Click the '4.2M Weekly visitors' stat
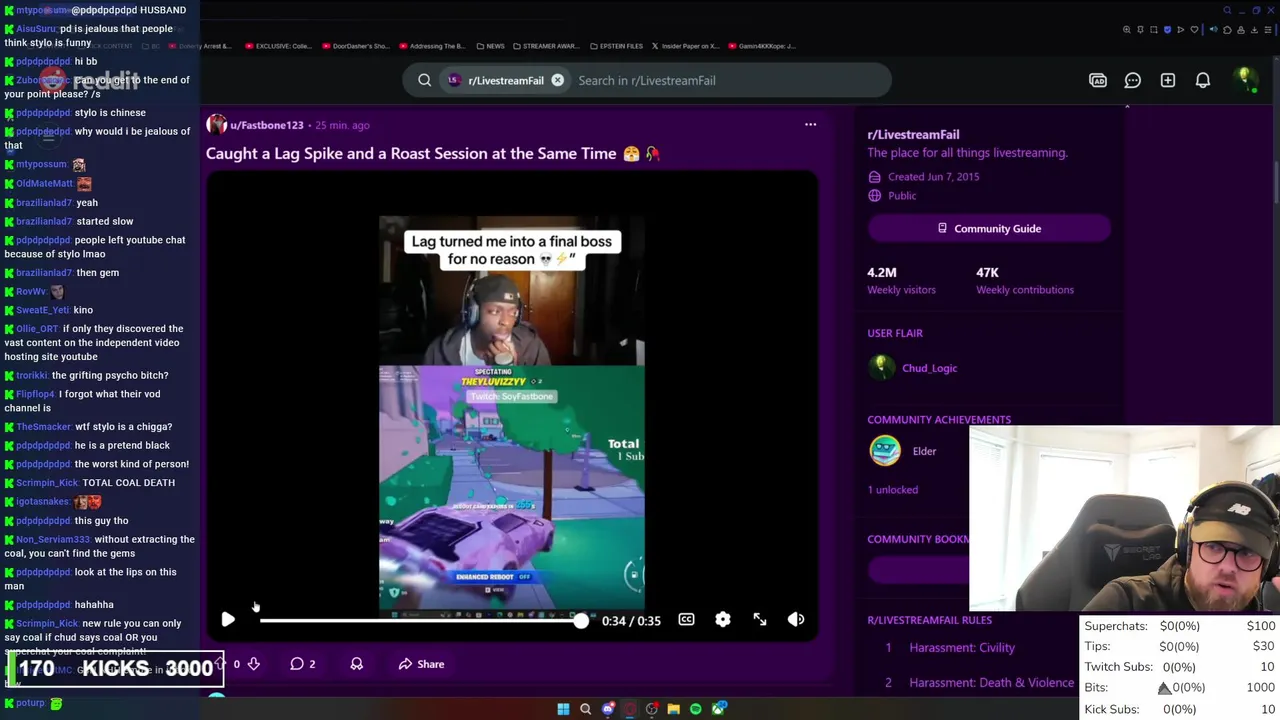1280x720 pixels. (x=901, y=280)
